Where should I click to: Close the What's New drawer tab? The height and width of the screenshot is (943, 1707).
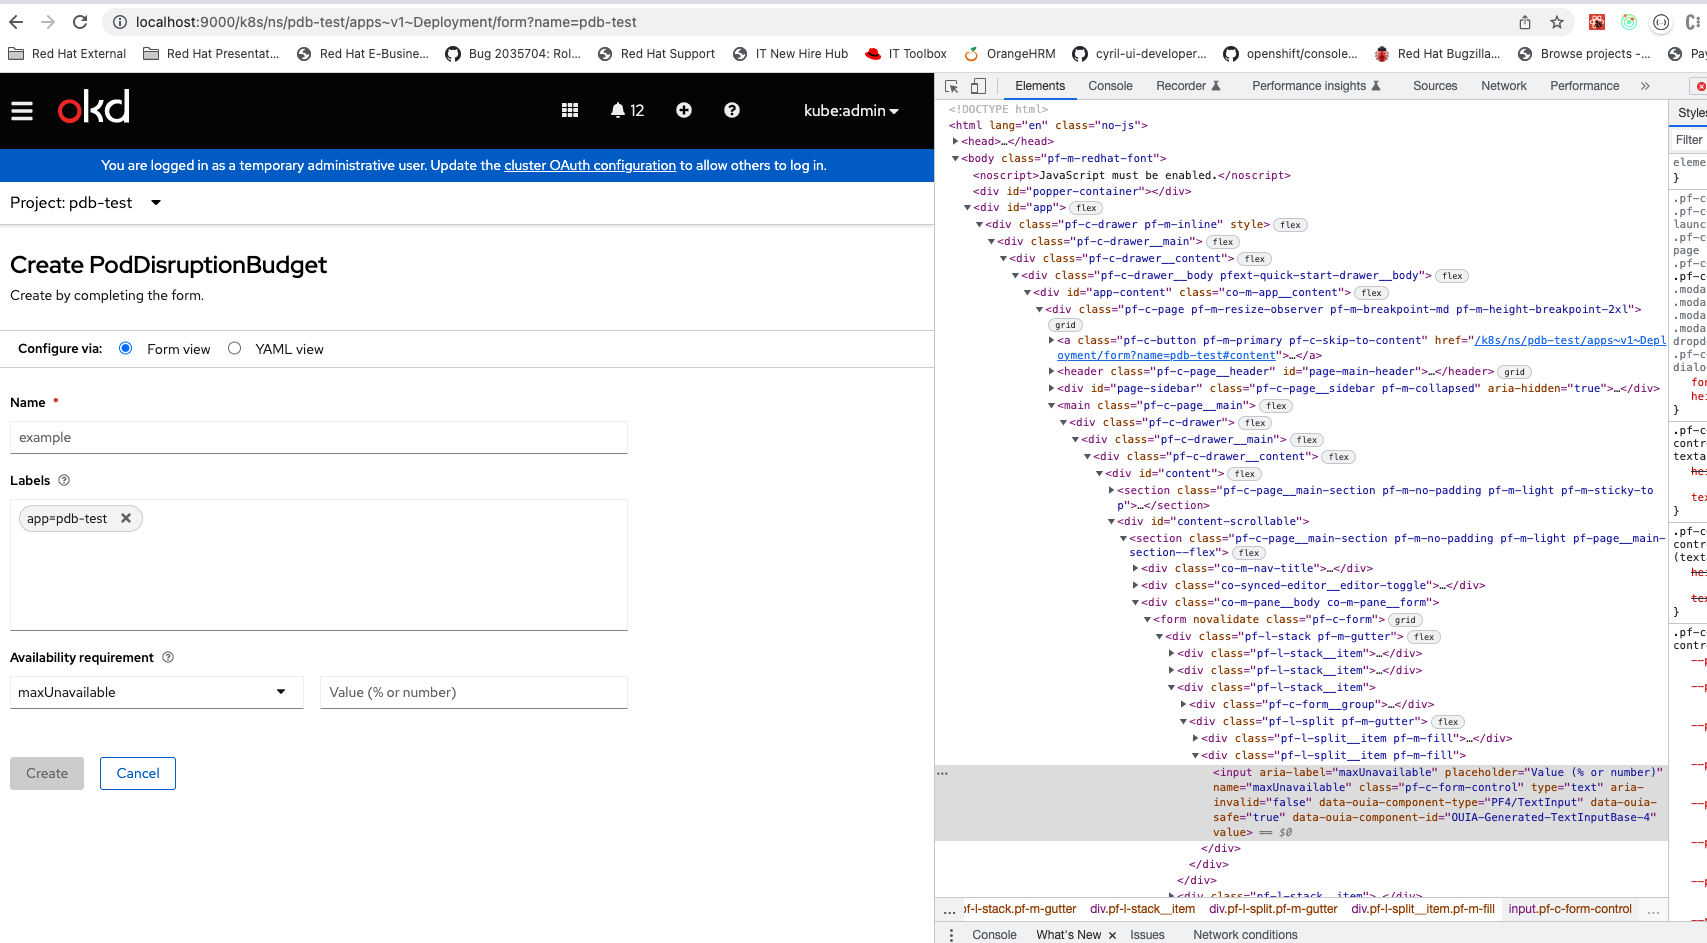click(1112, 935)
